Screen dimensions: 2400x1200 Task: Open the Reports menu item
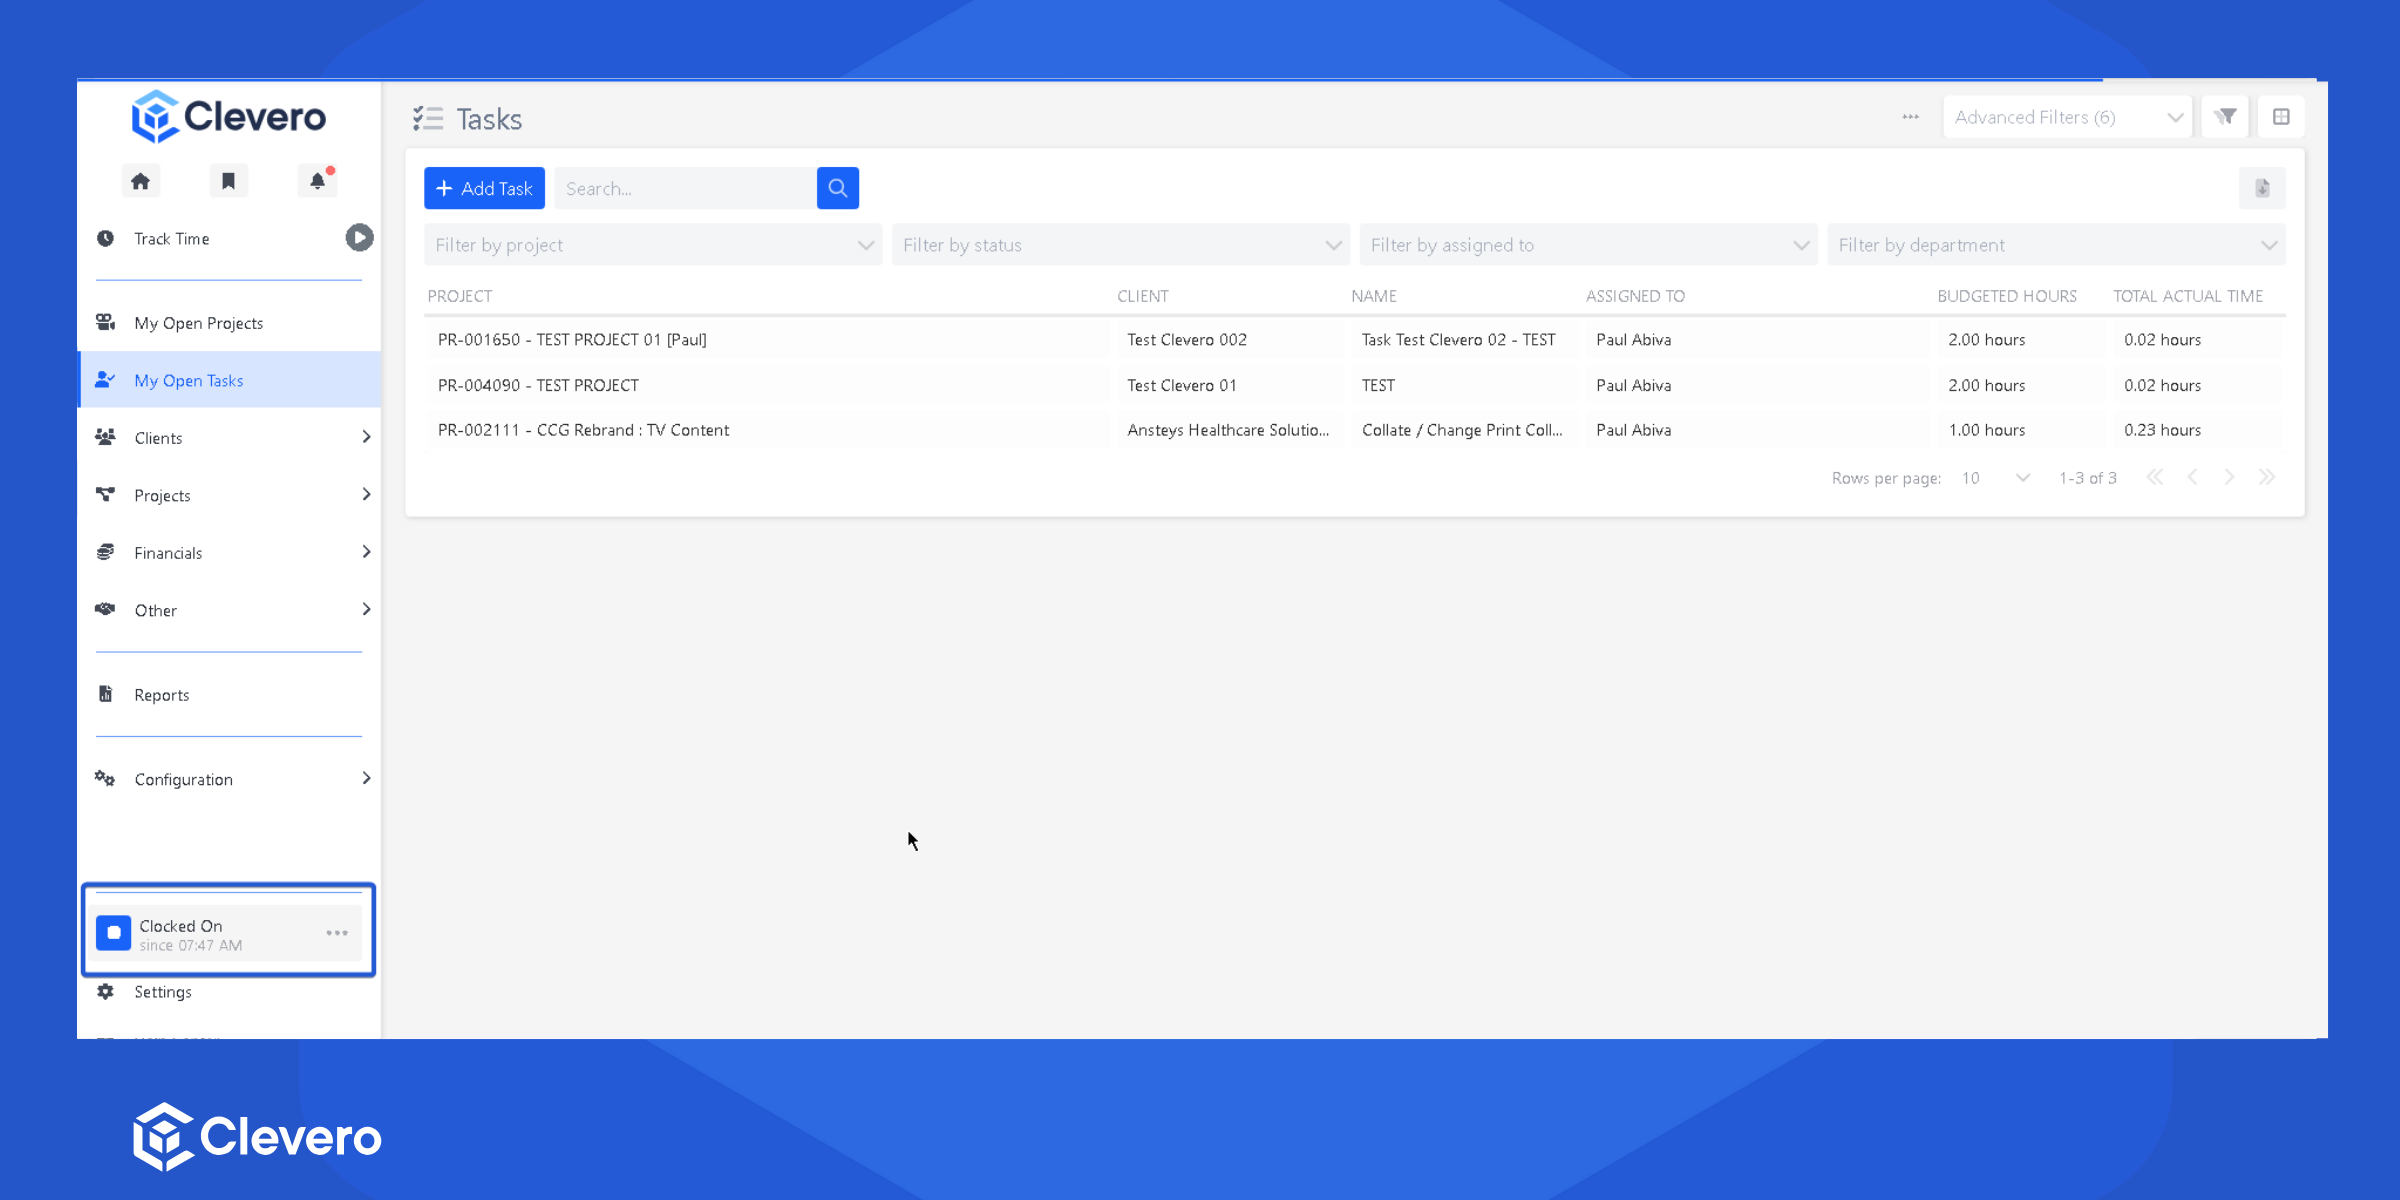point(161,695)
